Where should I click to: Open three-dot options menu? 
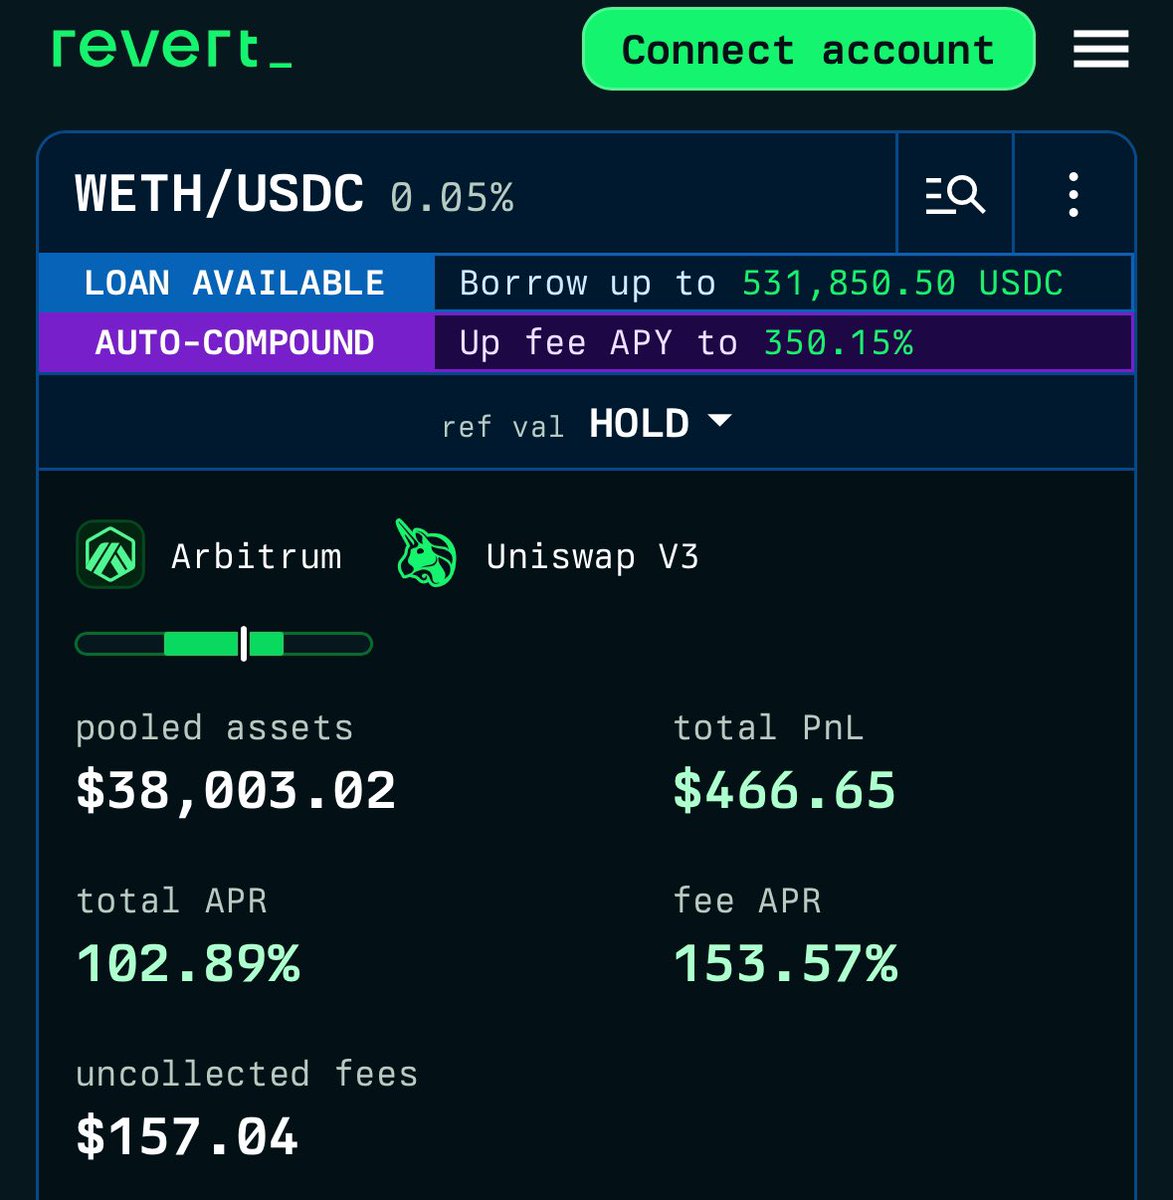tap(1073, 193)
